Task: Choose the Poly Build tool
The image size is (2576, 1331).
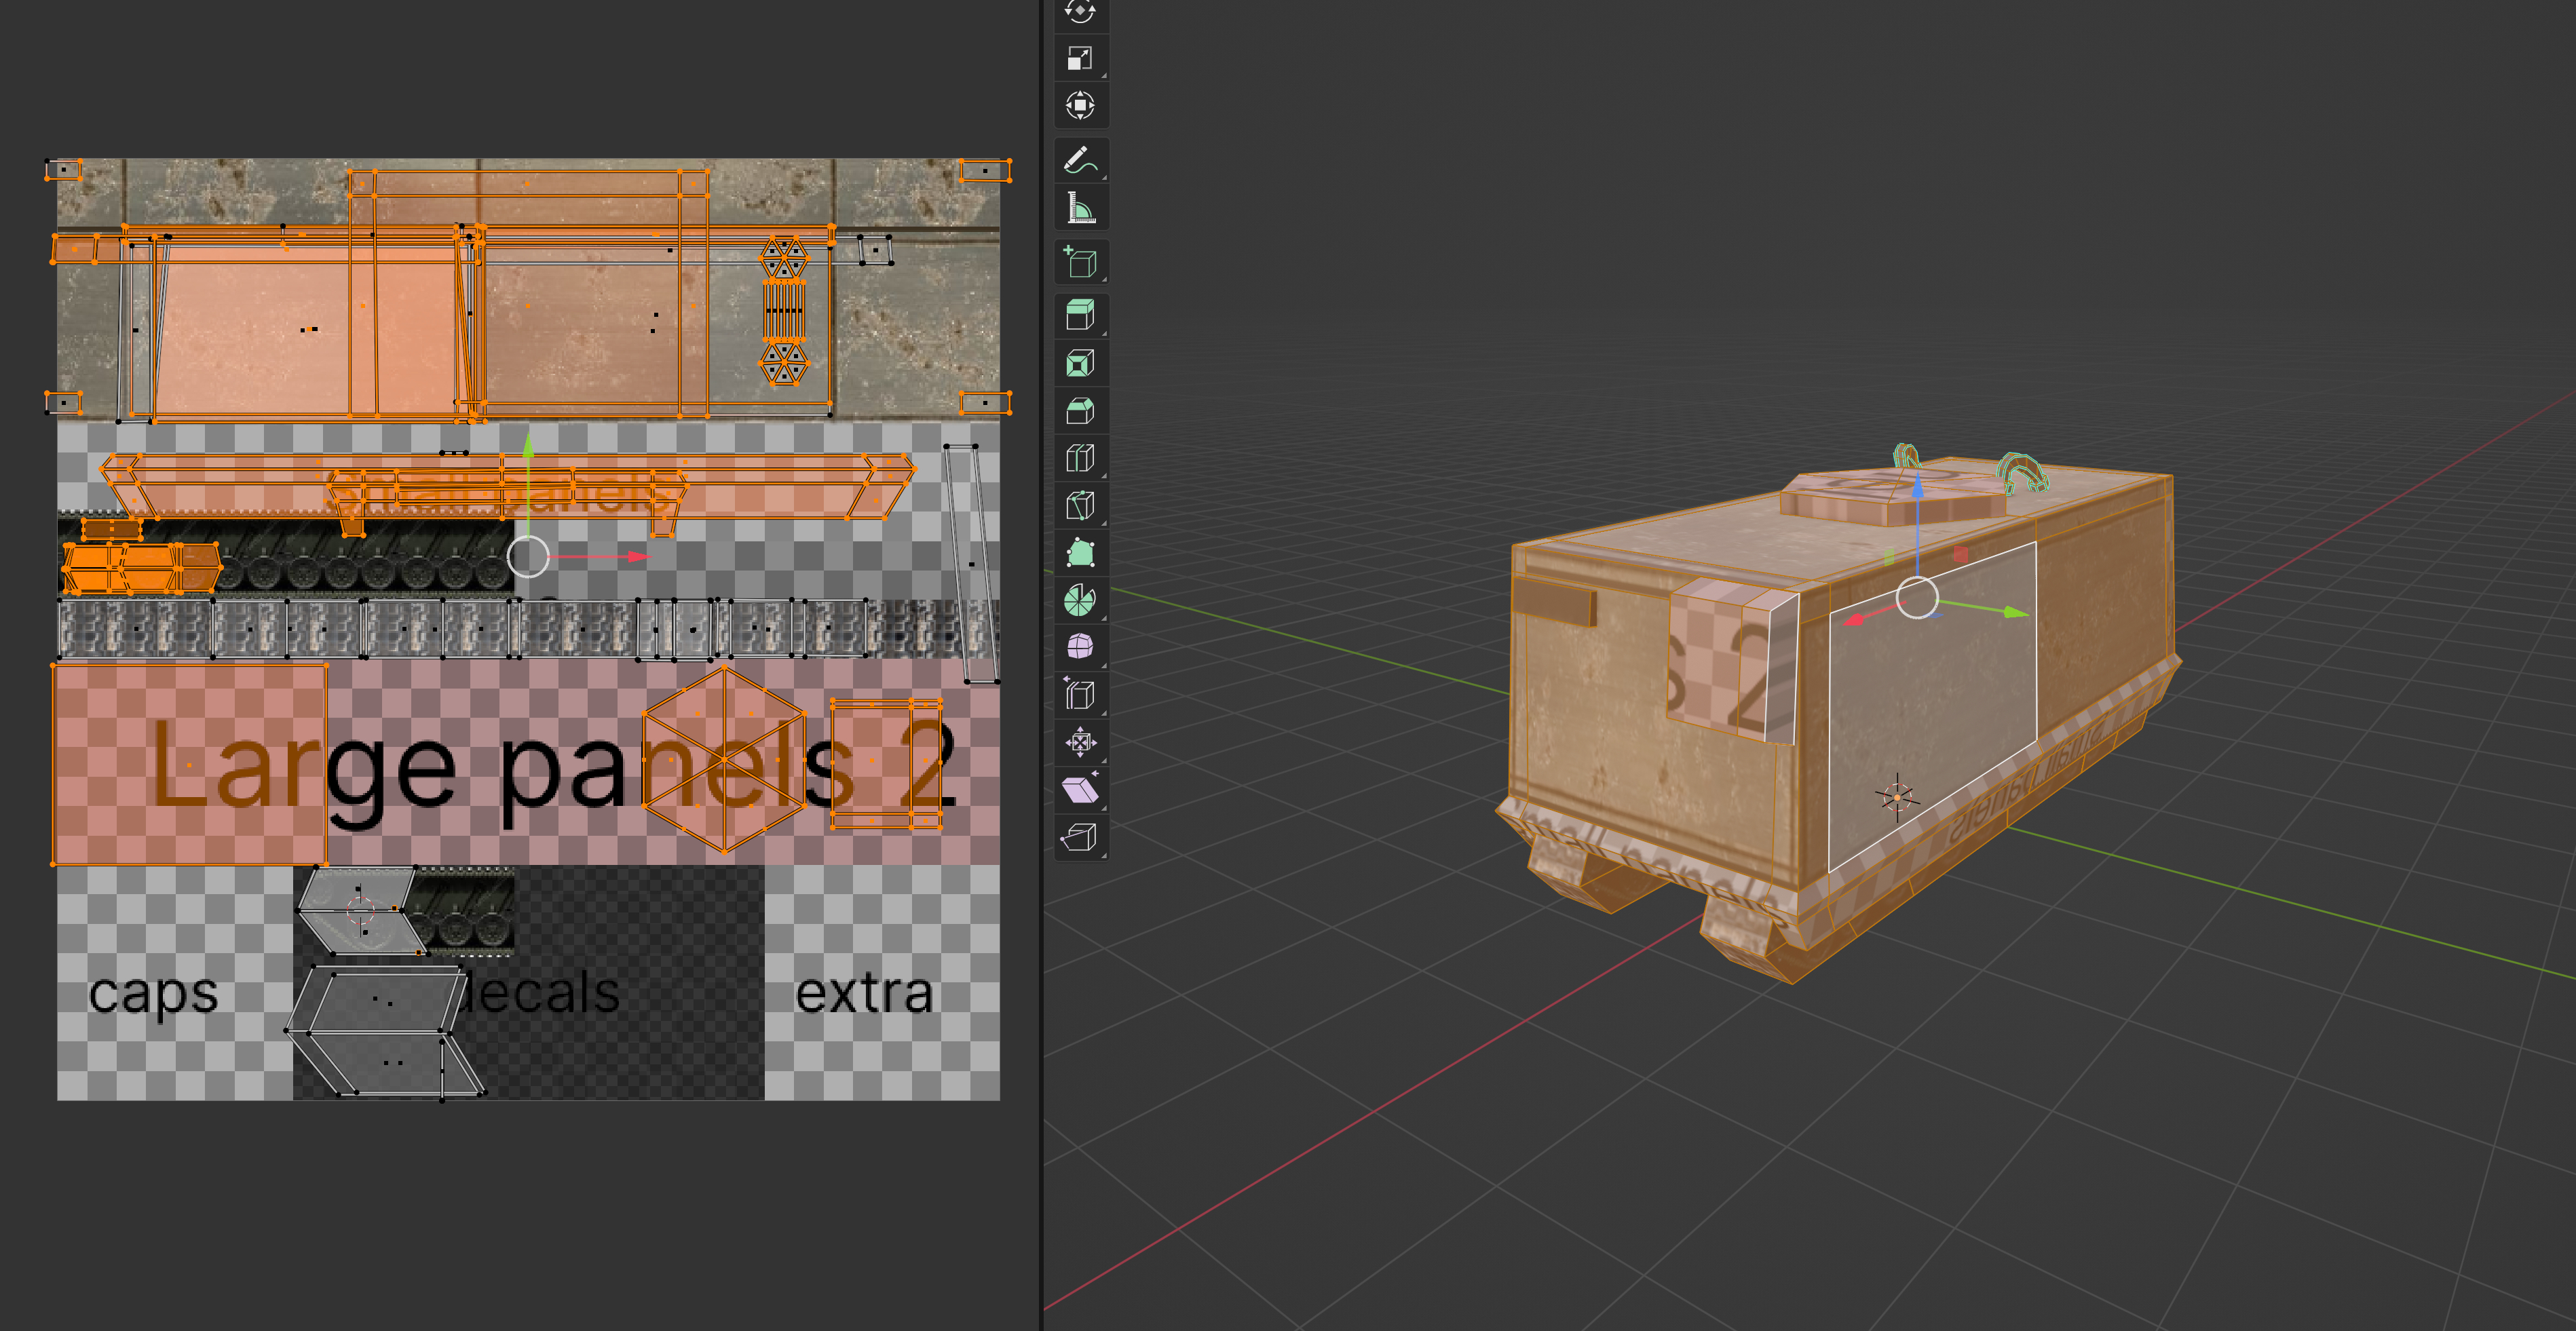Action: tap(1080, 553)
